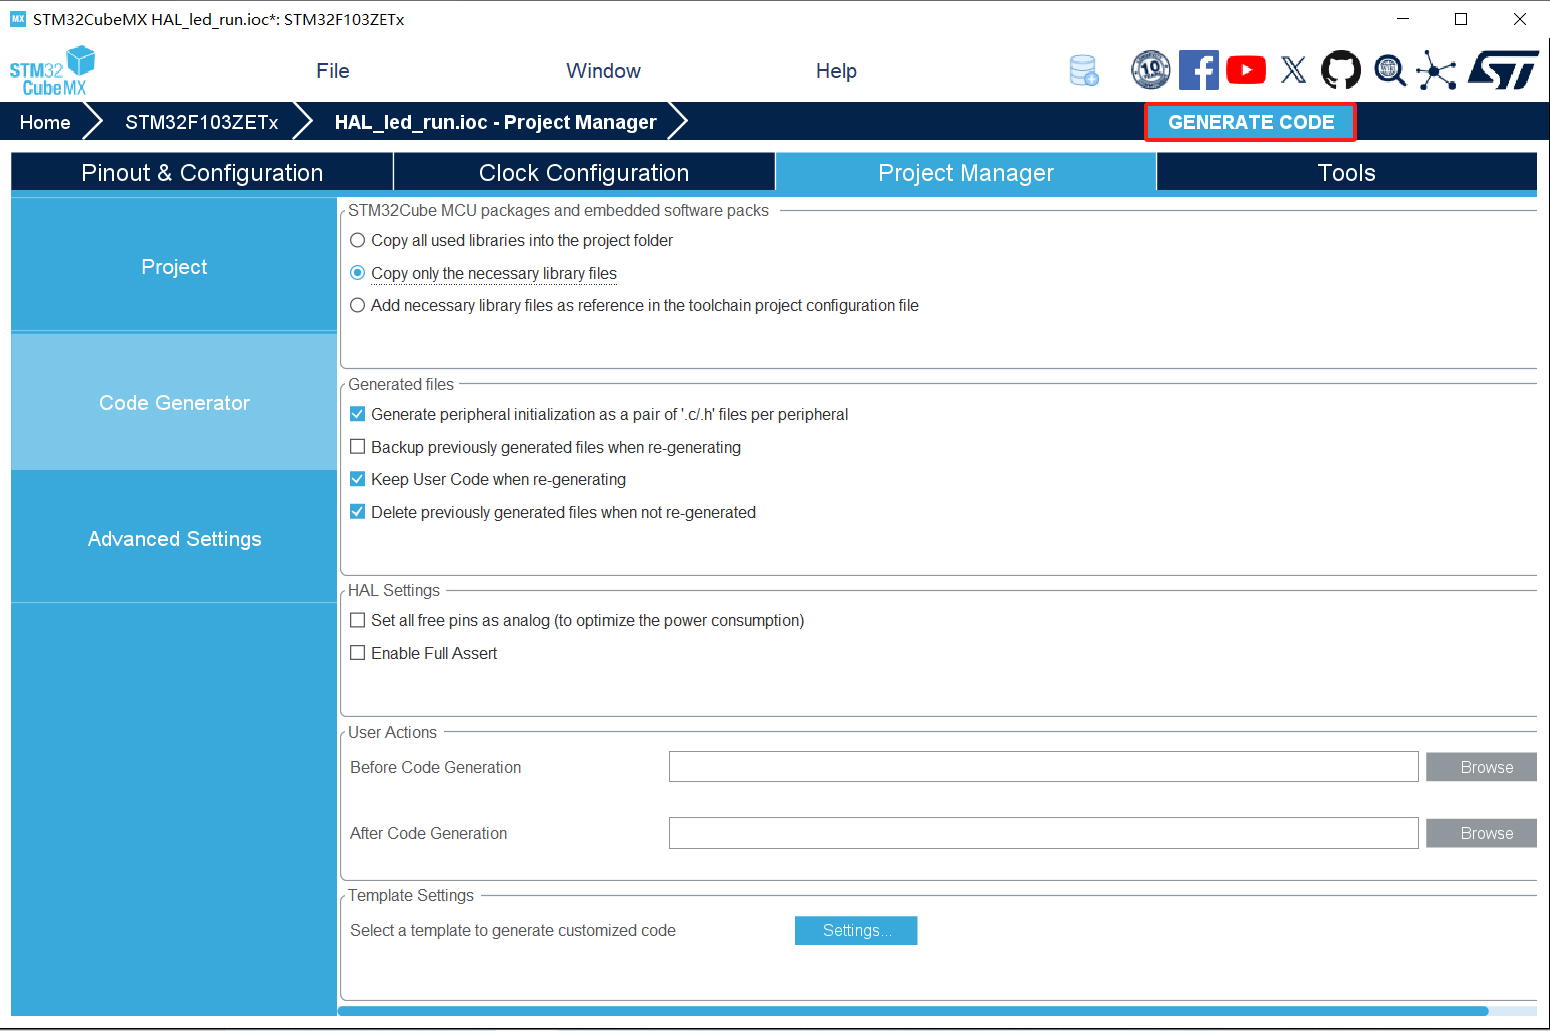Viewport: 1550px width, 1031px height.
Task: Click the GENERATE CODE button
Action: point(1251,122)
